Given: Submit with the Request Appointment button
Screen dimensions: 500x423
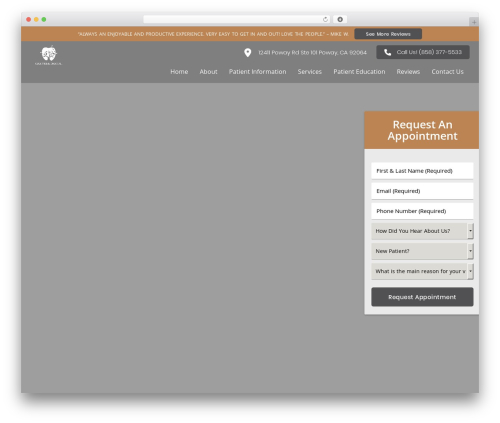Looking at the screenshot, I should [x=422, y=297].
